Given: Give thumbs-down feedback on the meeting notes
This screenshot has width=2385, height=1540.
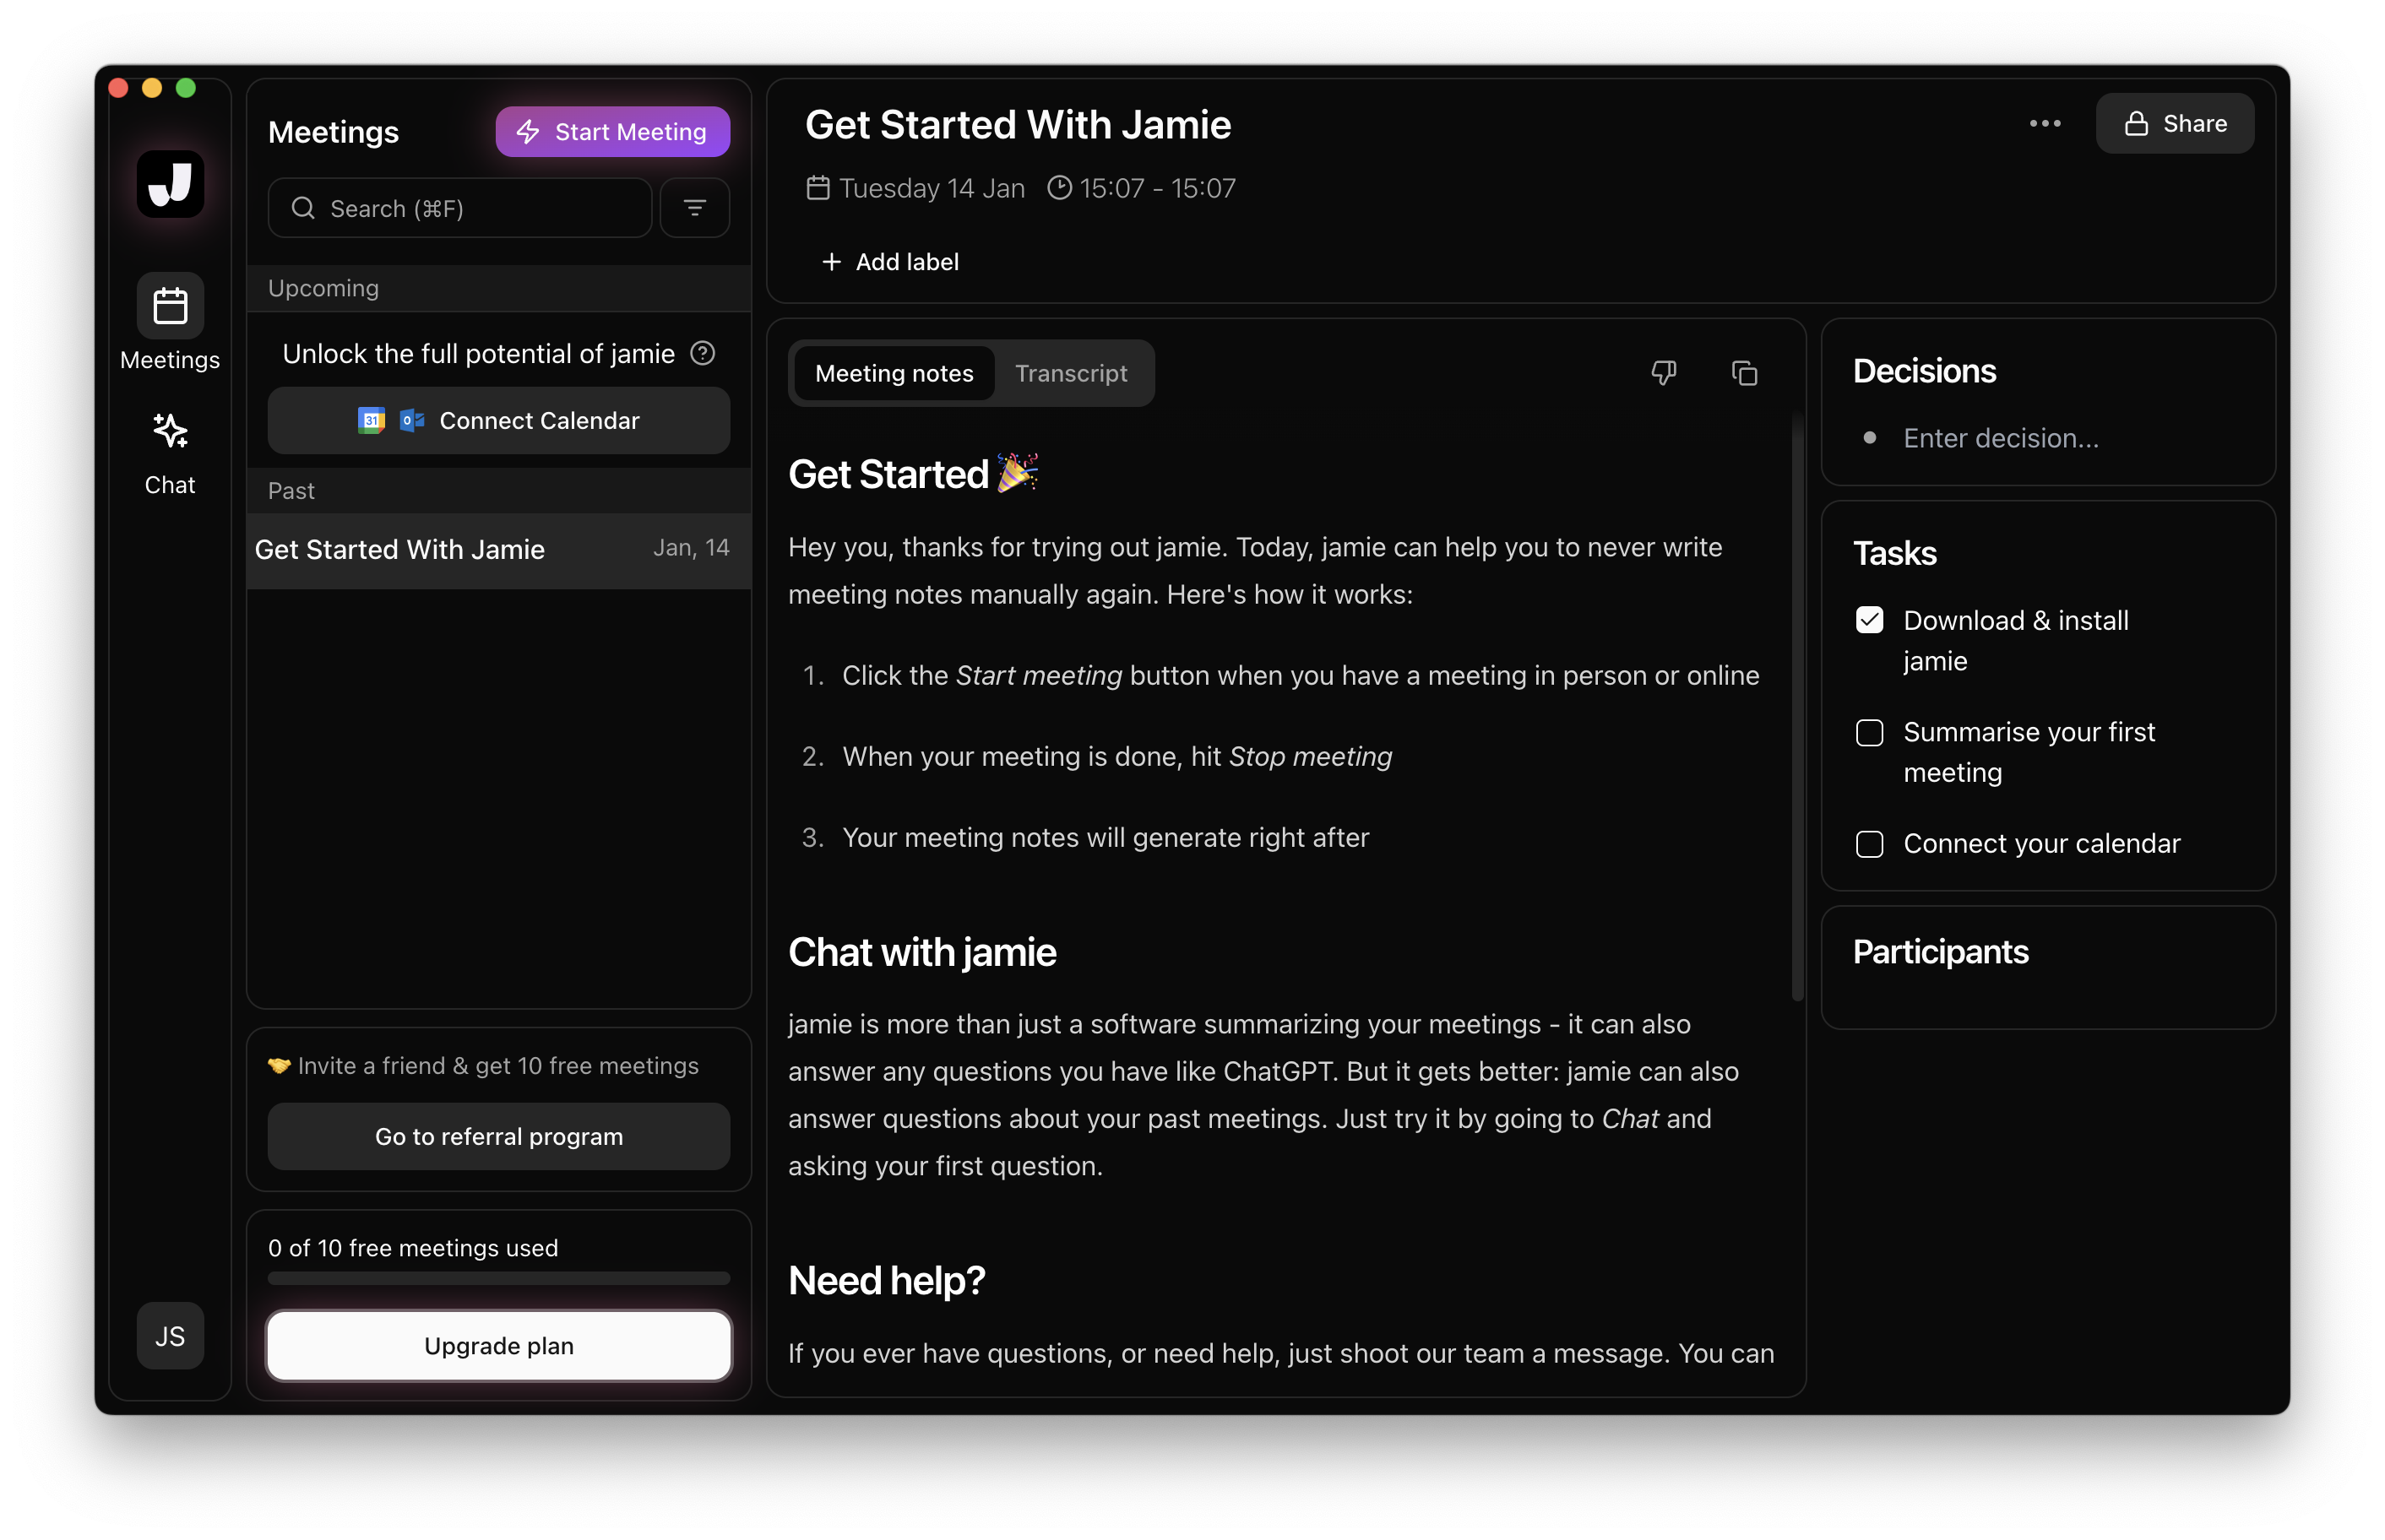Looking at the screenshot, I should pyautogui.click(x=1663, y=372).
